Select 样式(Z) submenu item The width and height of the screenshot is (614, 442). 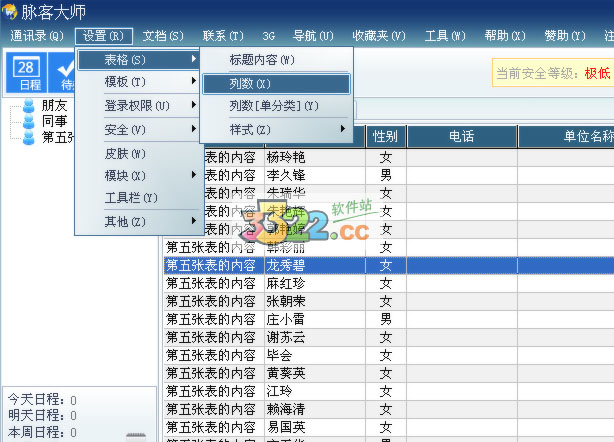point(276,129)
